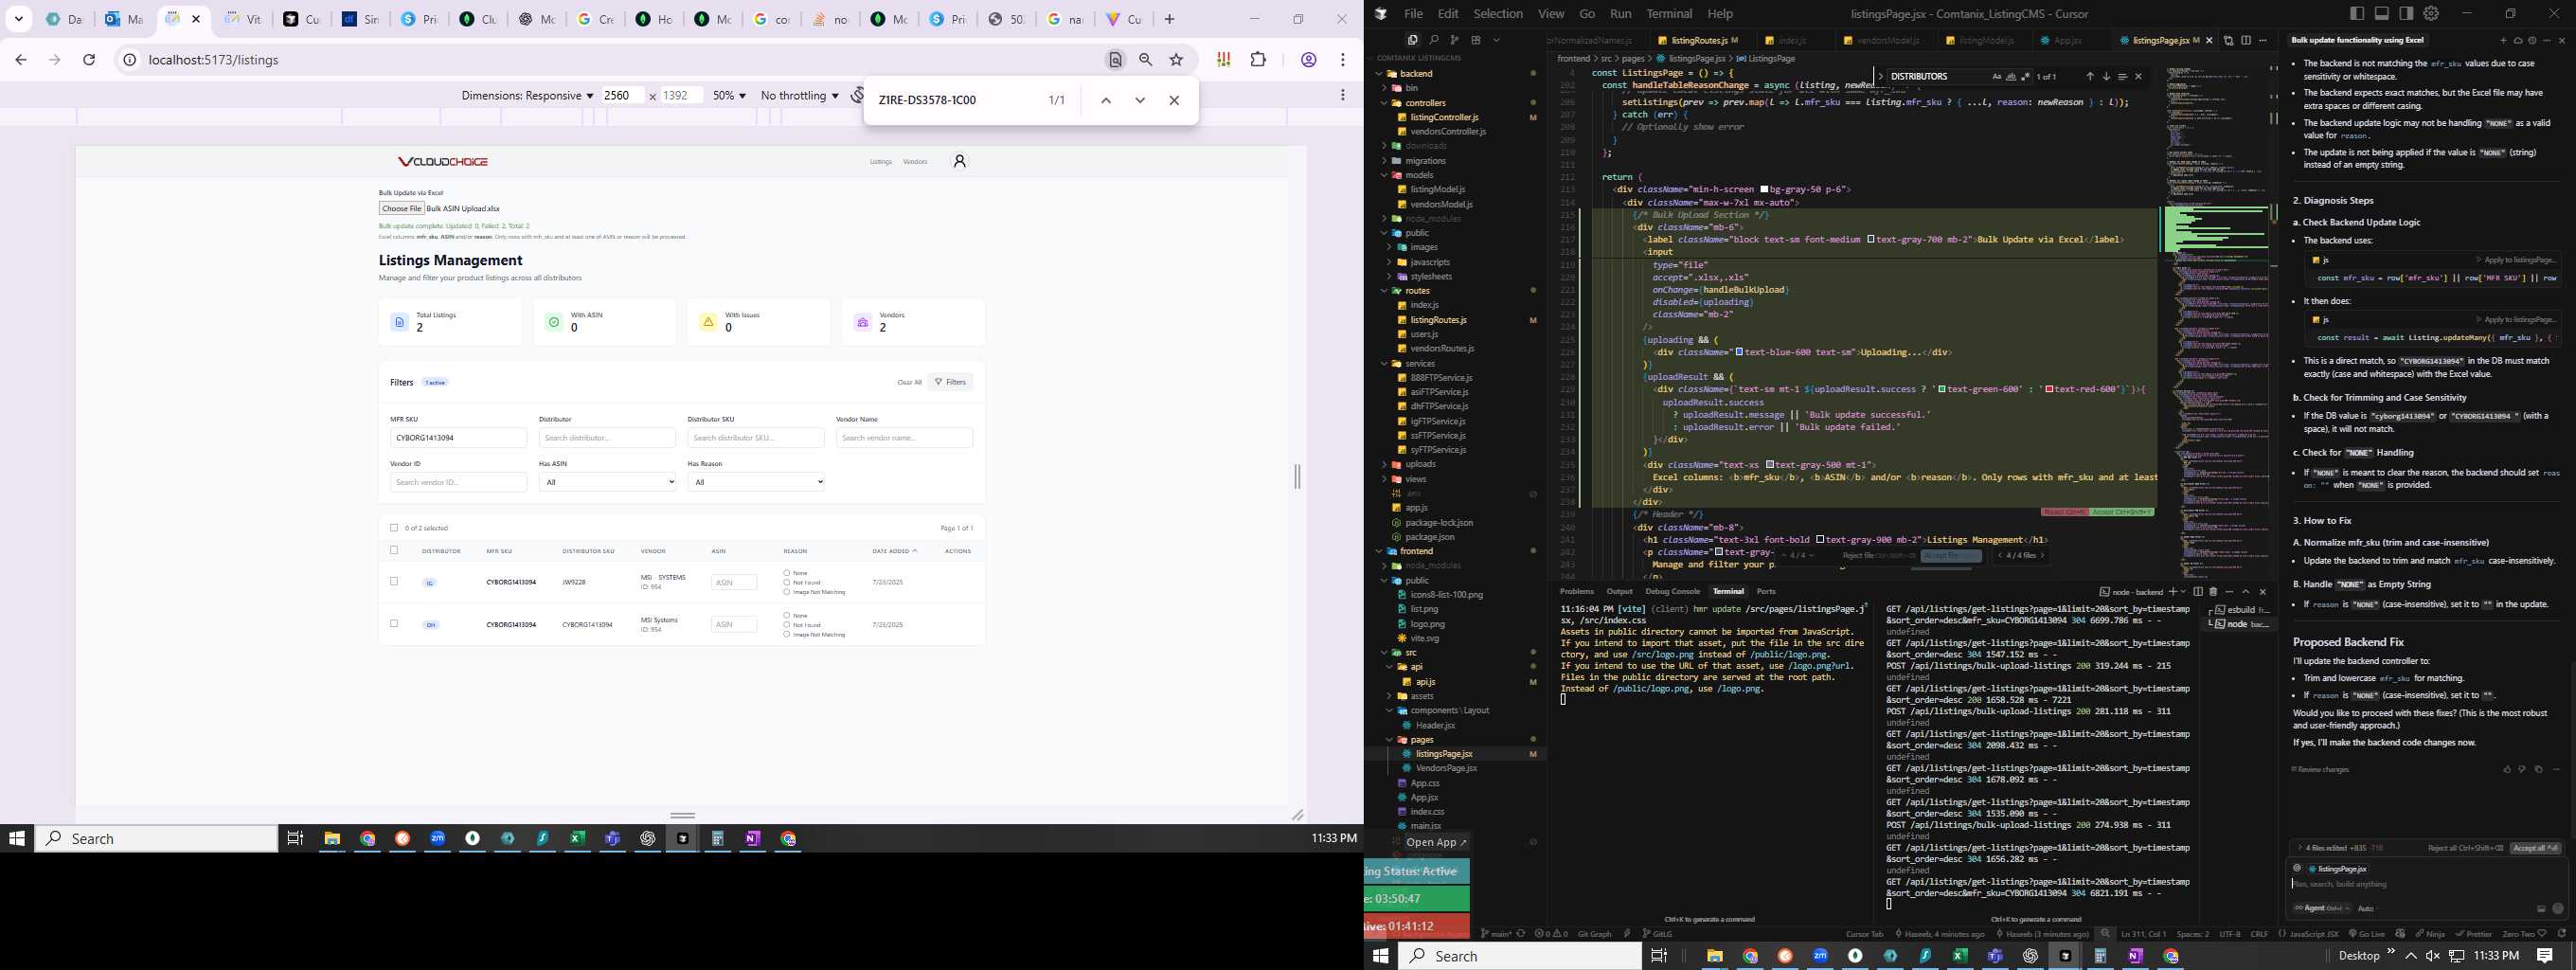Open the Selection menu in Cursor
Screen dimensions: 2576x970
coord(1498,14)
